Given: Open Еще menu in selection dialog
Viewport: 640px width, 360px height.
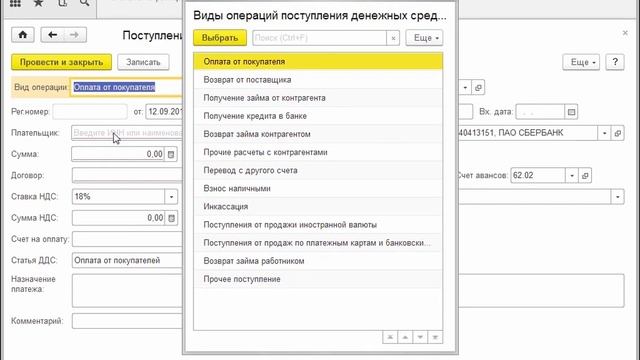Looking at the screenshot, I should coord(424,38).
